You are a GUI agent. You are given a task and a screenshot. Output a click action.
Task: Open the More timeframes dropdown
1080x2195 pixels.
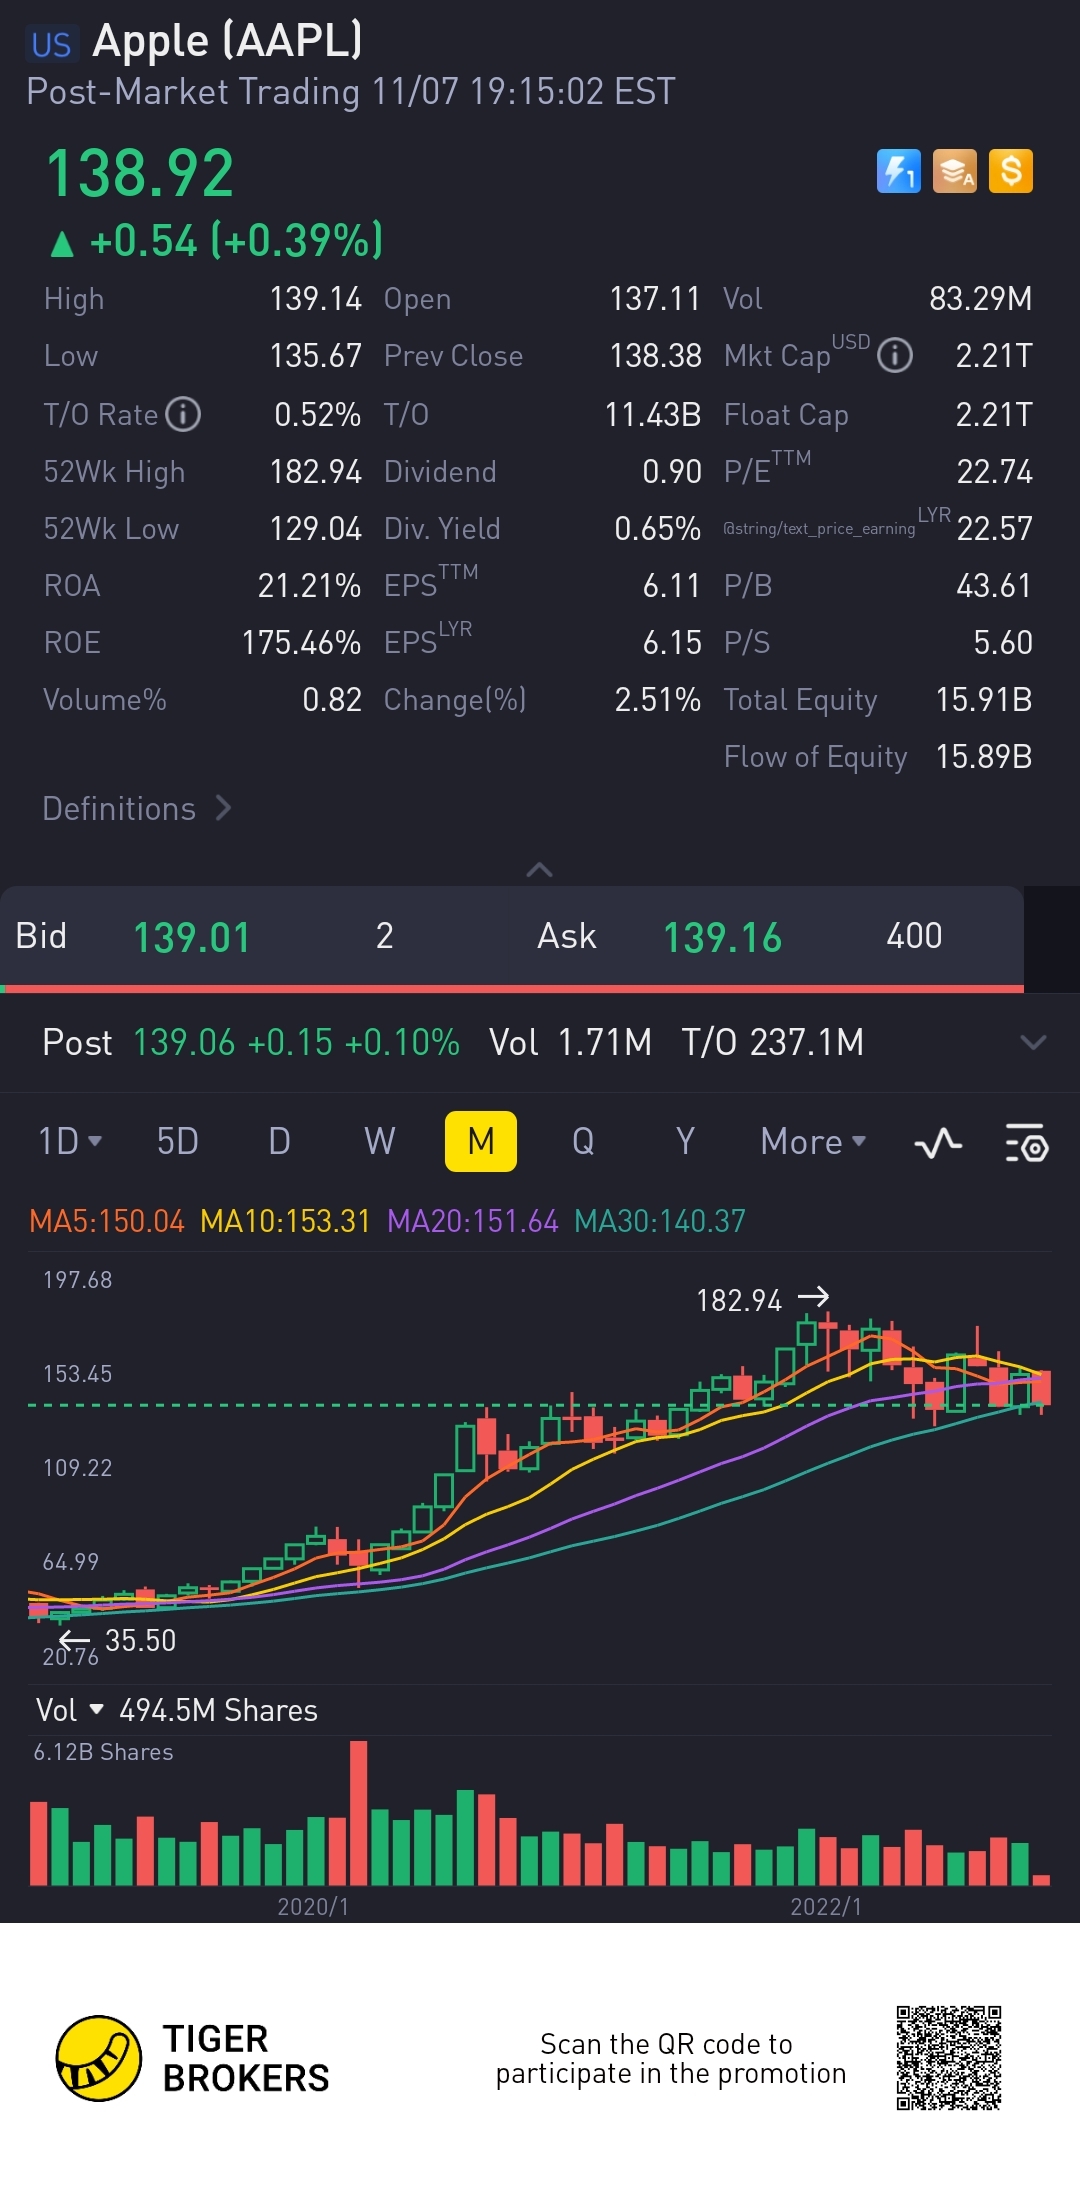point(813,1141)
